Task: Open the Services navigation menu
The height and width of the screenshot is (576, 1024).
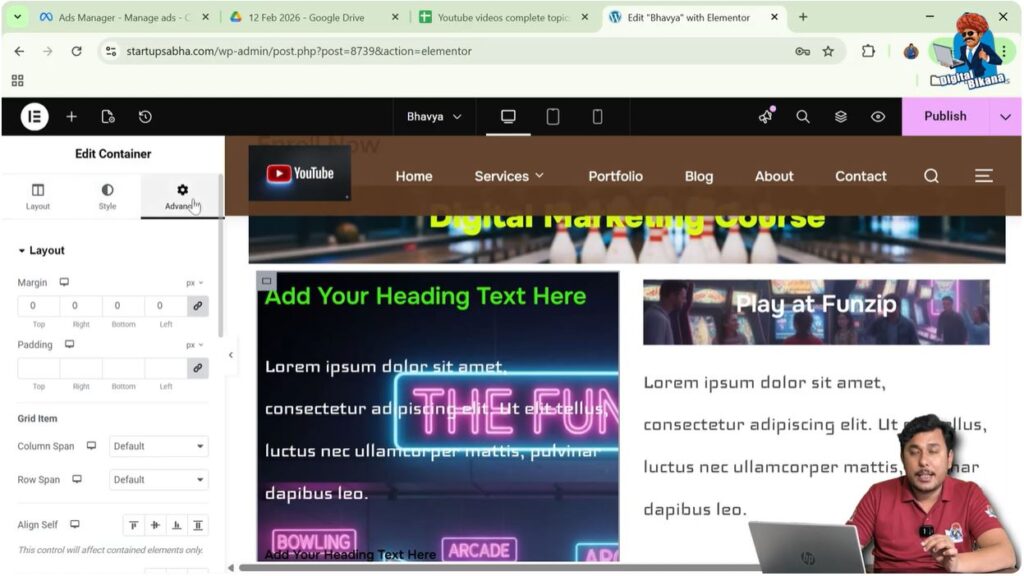Action: (x=509, y=176)
